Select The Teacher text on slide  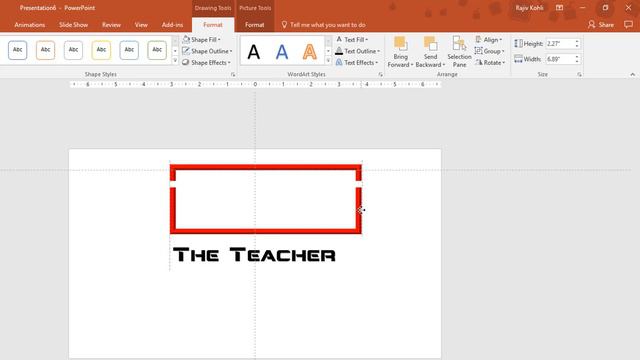pyautogui.click(x=254, y=255)
